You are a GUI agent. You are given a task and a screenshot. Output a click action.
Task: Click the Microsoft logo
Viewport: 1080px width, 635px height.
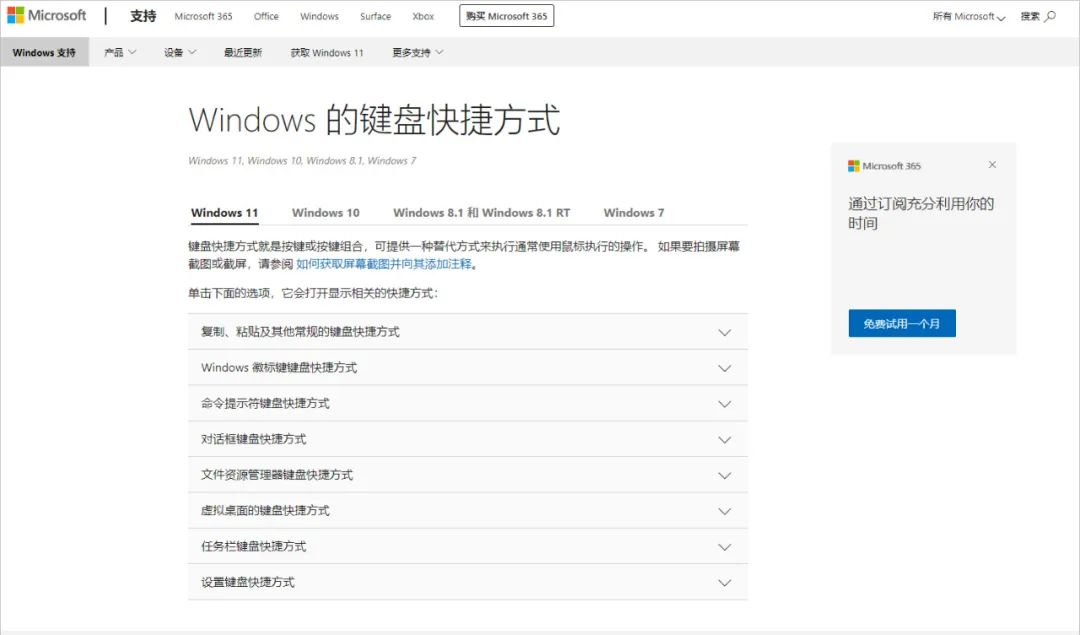(x=47, y=15)
